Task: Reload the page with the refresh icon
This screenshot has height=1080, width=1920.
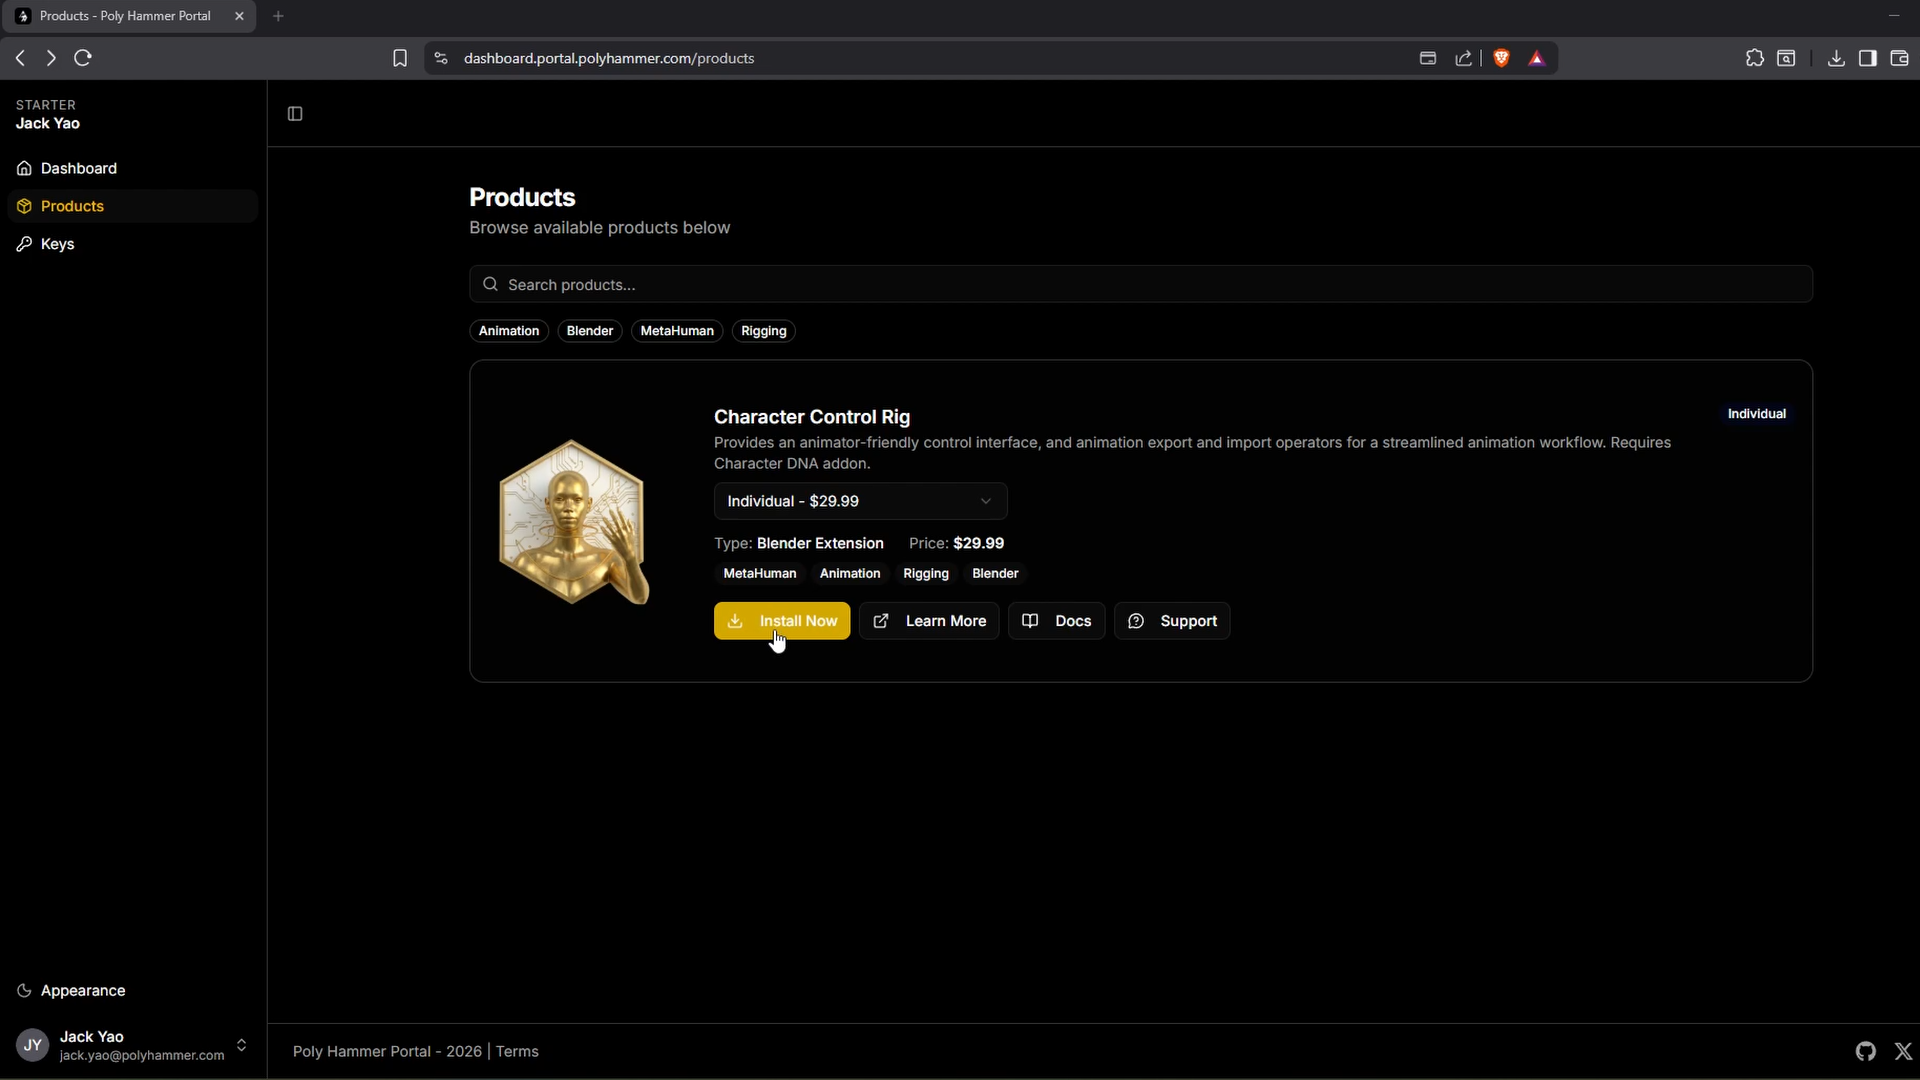Action: tap(83, 58)
